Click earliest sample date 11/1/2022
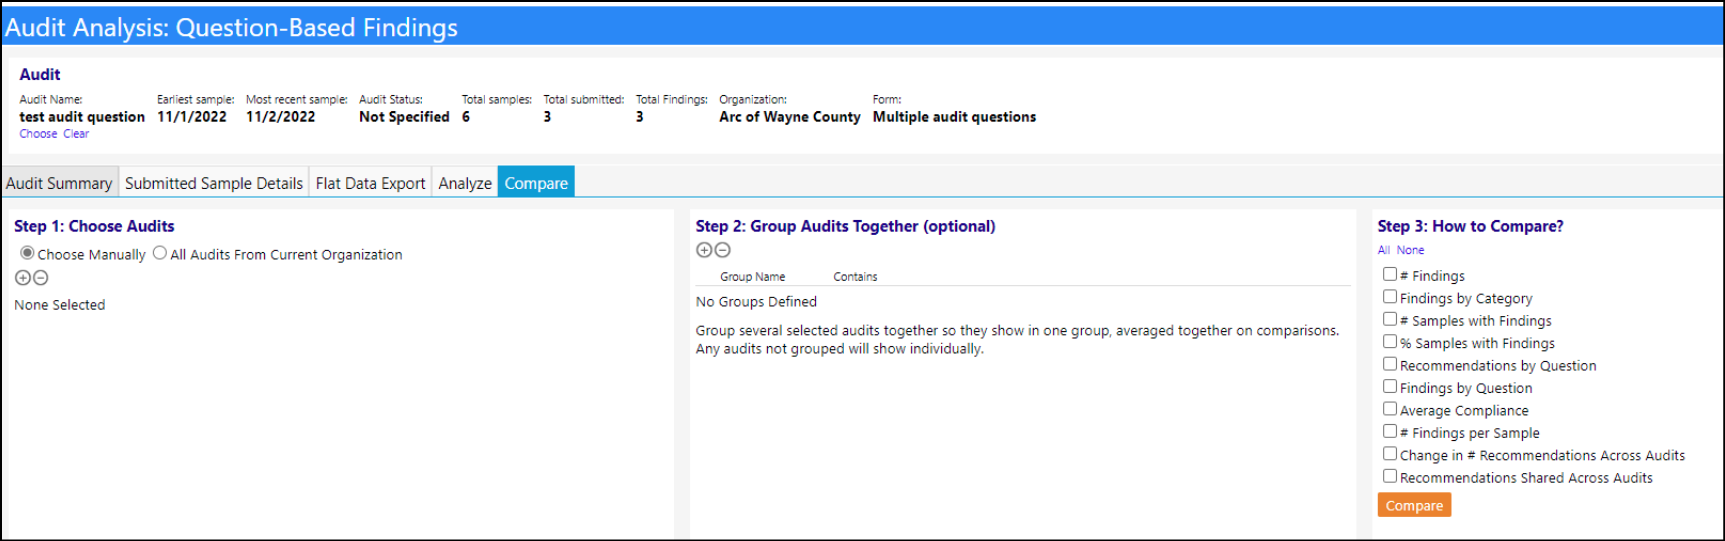1725x541 pixels. tap(192, 117)
